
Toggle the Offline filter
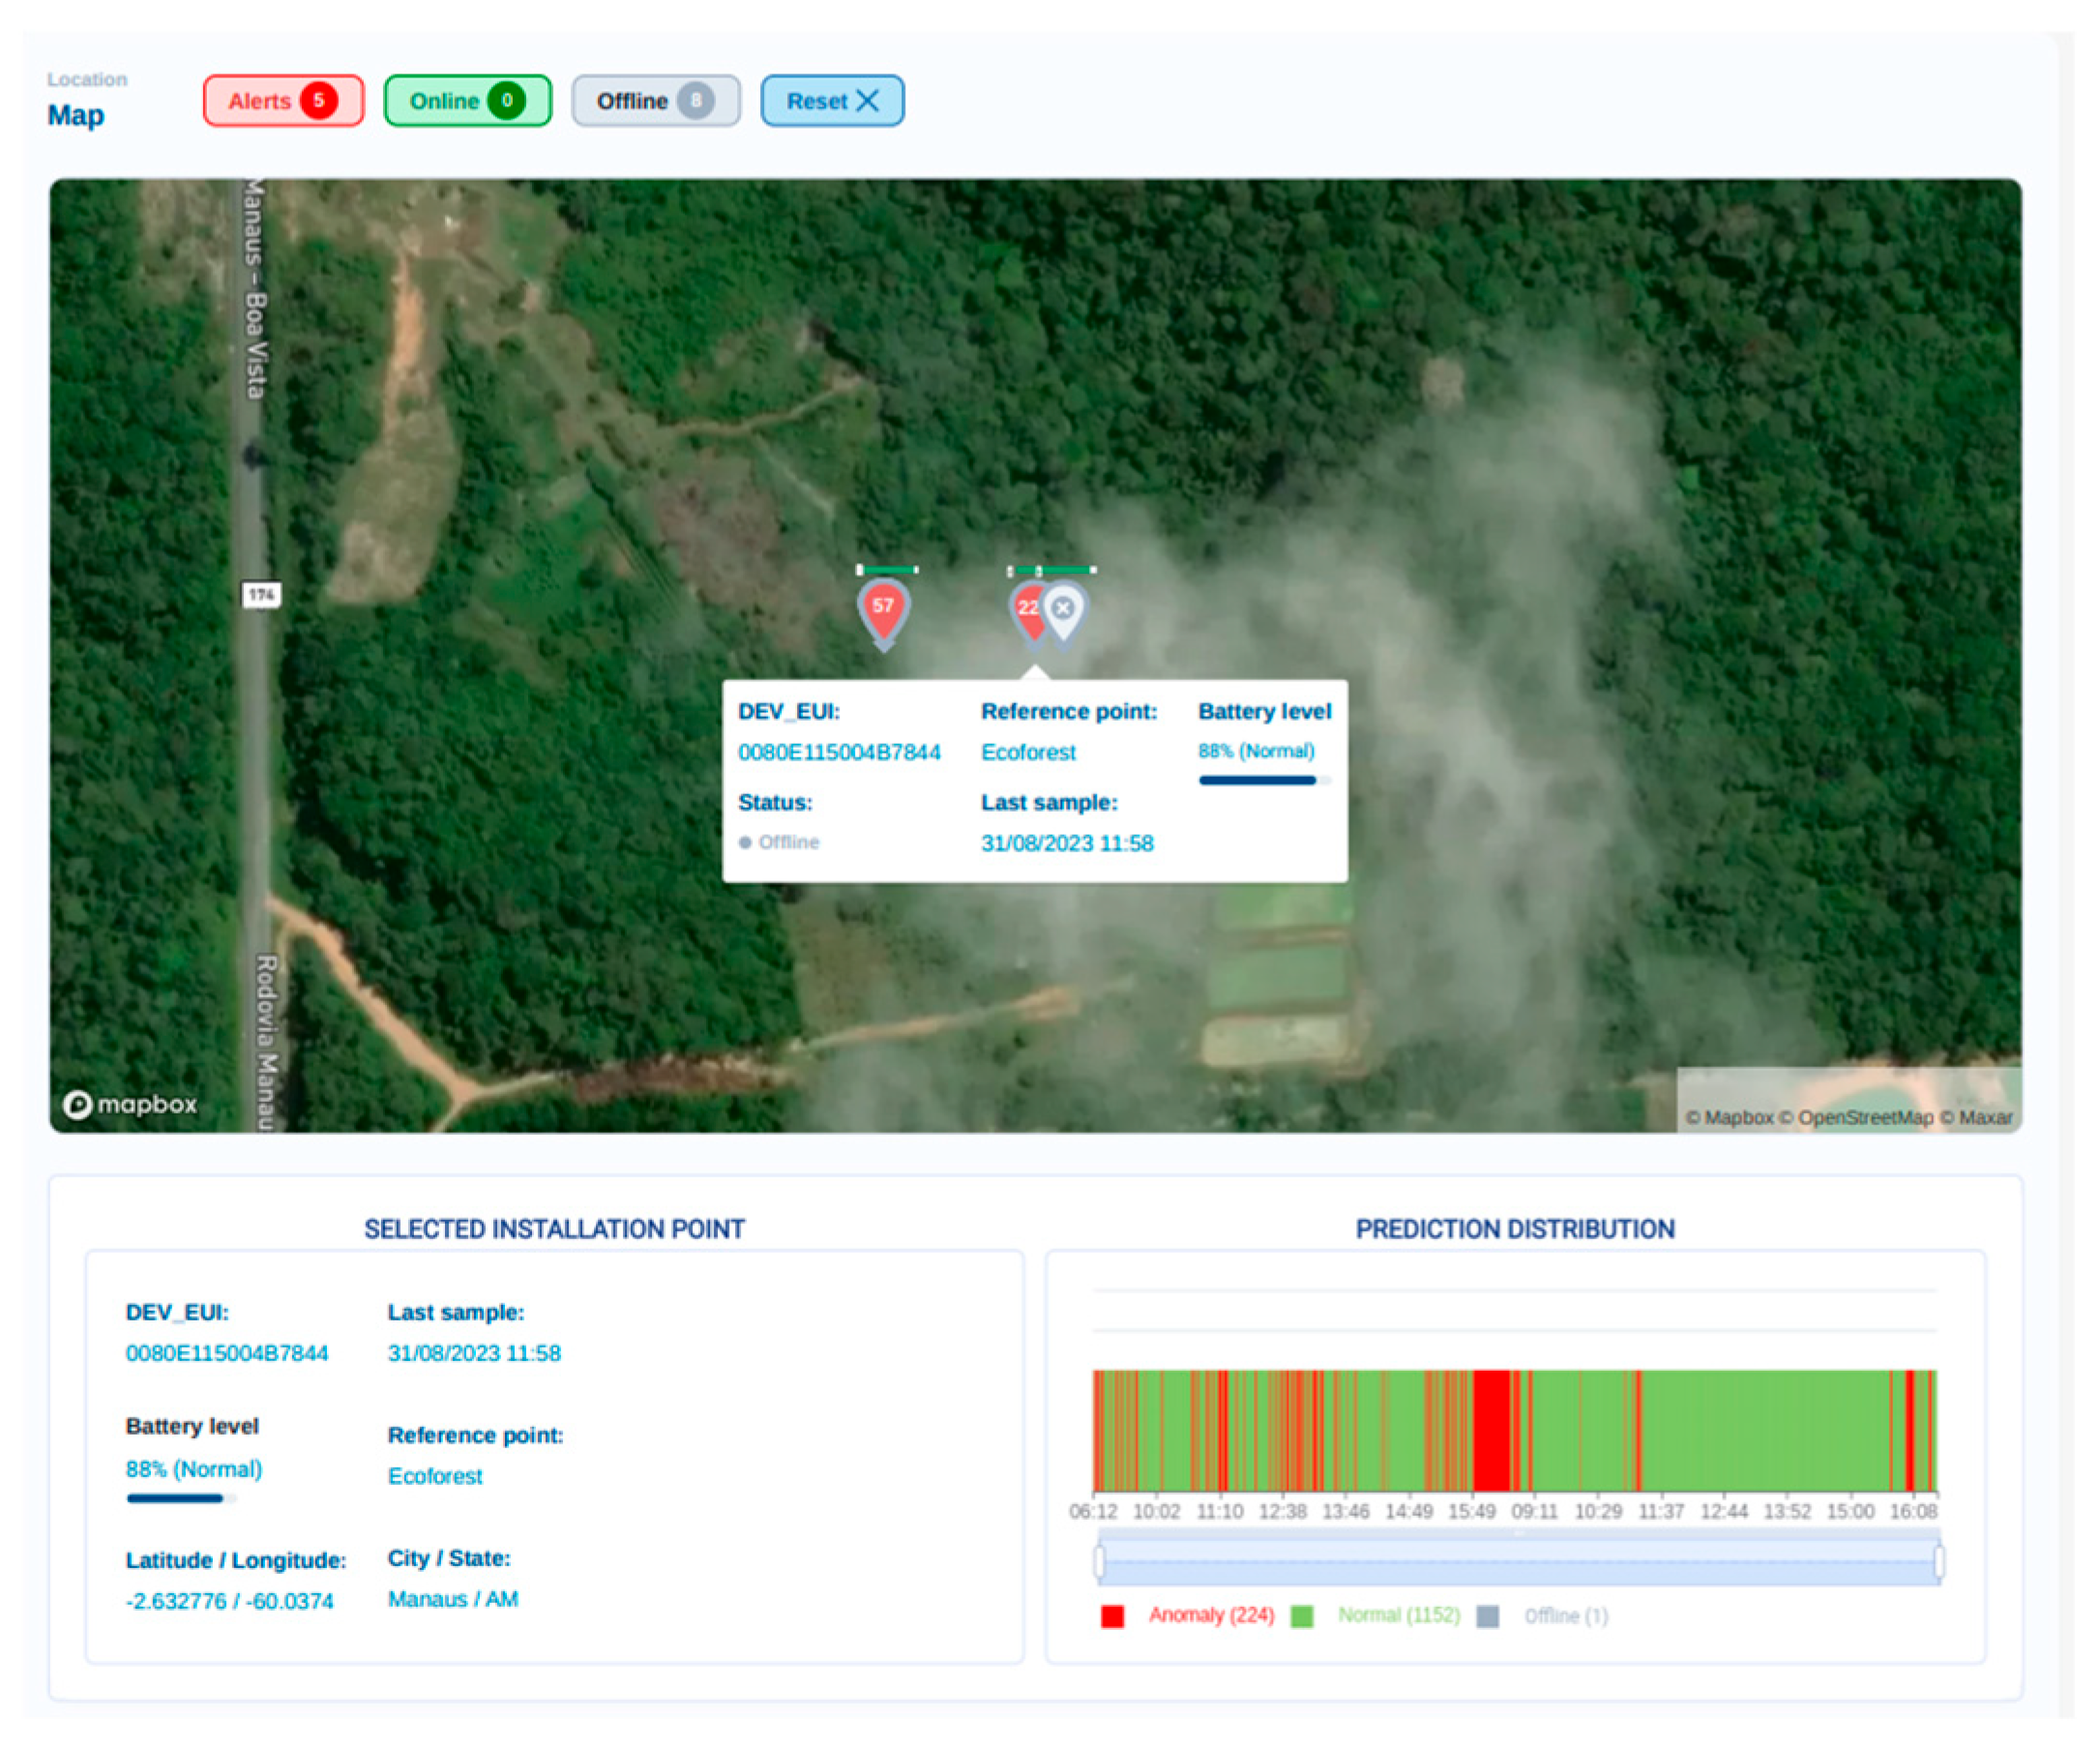[x=632, y=101]
